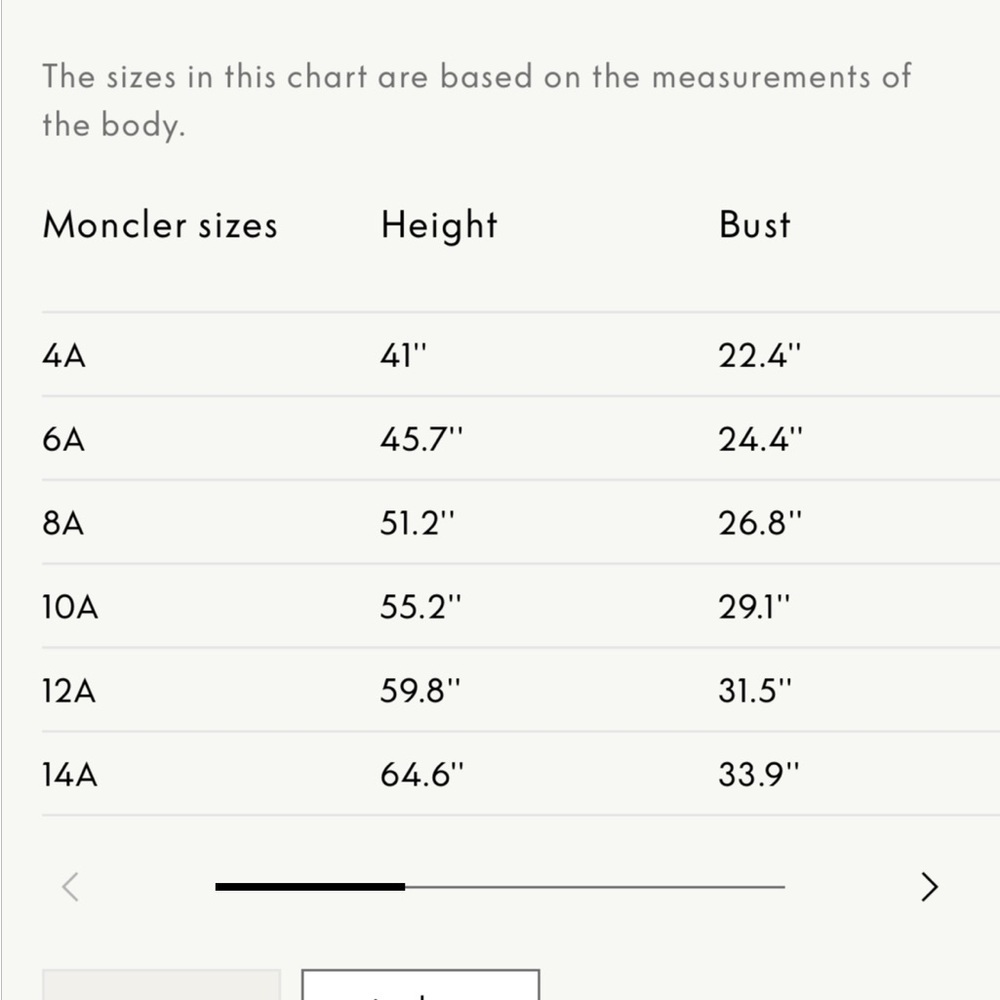Select the 14A size row
This screenshot has height=1000, width=1000.
click(520, 774)
